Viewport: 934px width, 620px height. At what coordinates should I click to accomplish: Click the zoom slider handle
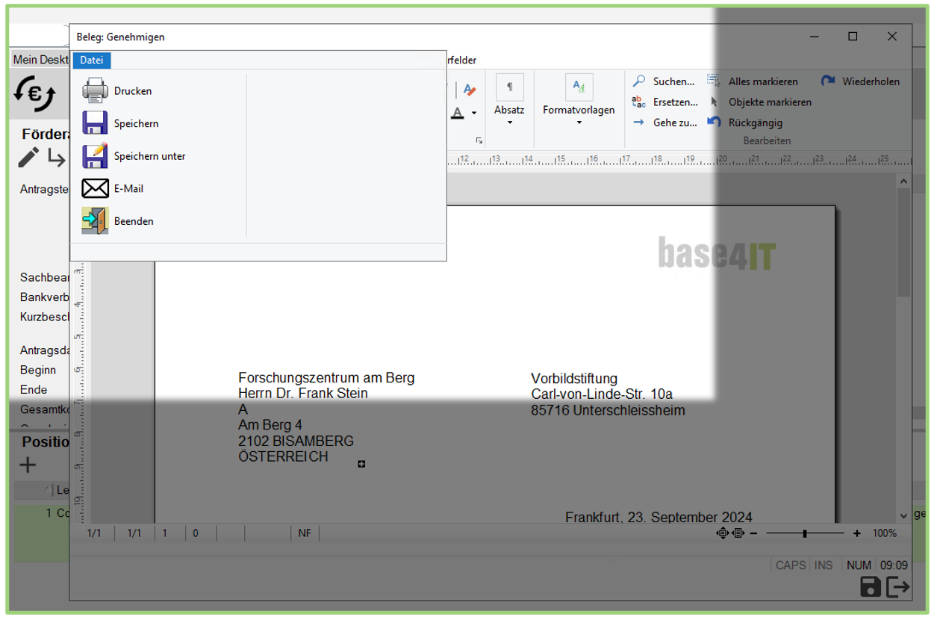pos(804,534)
